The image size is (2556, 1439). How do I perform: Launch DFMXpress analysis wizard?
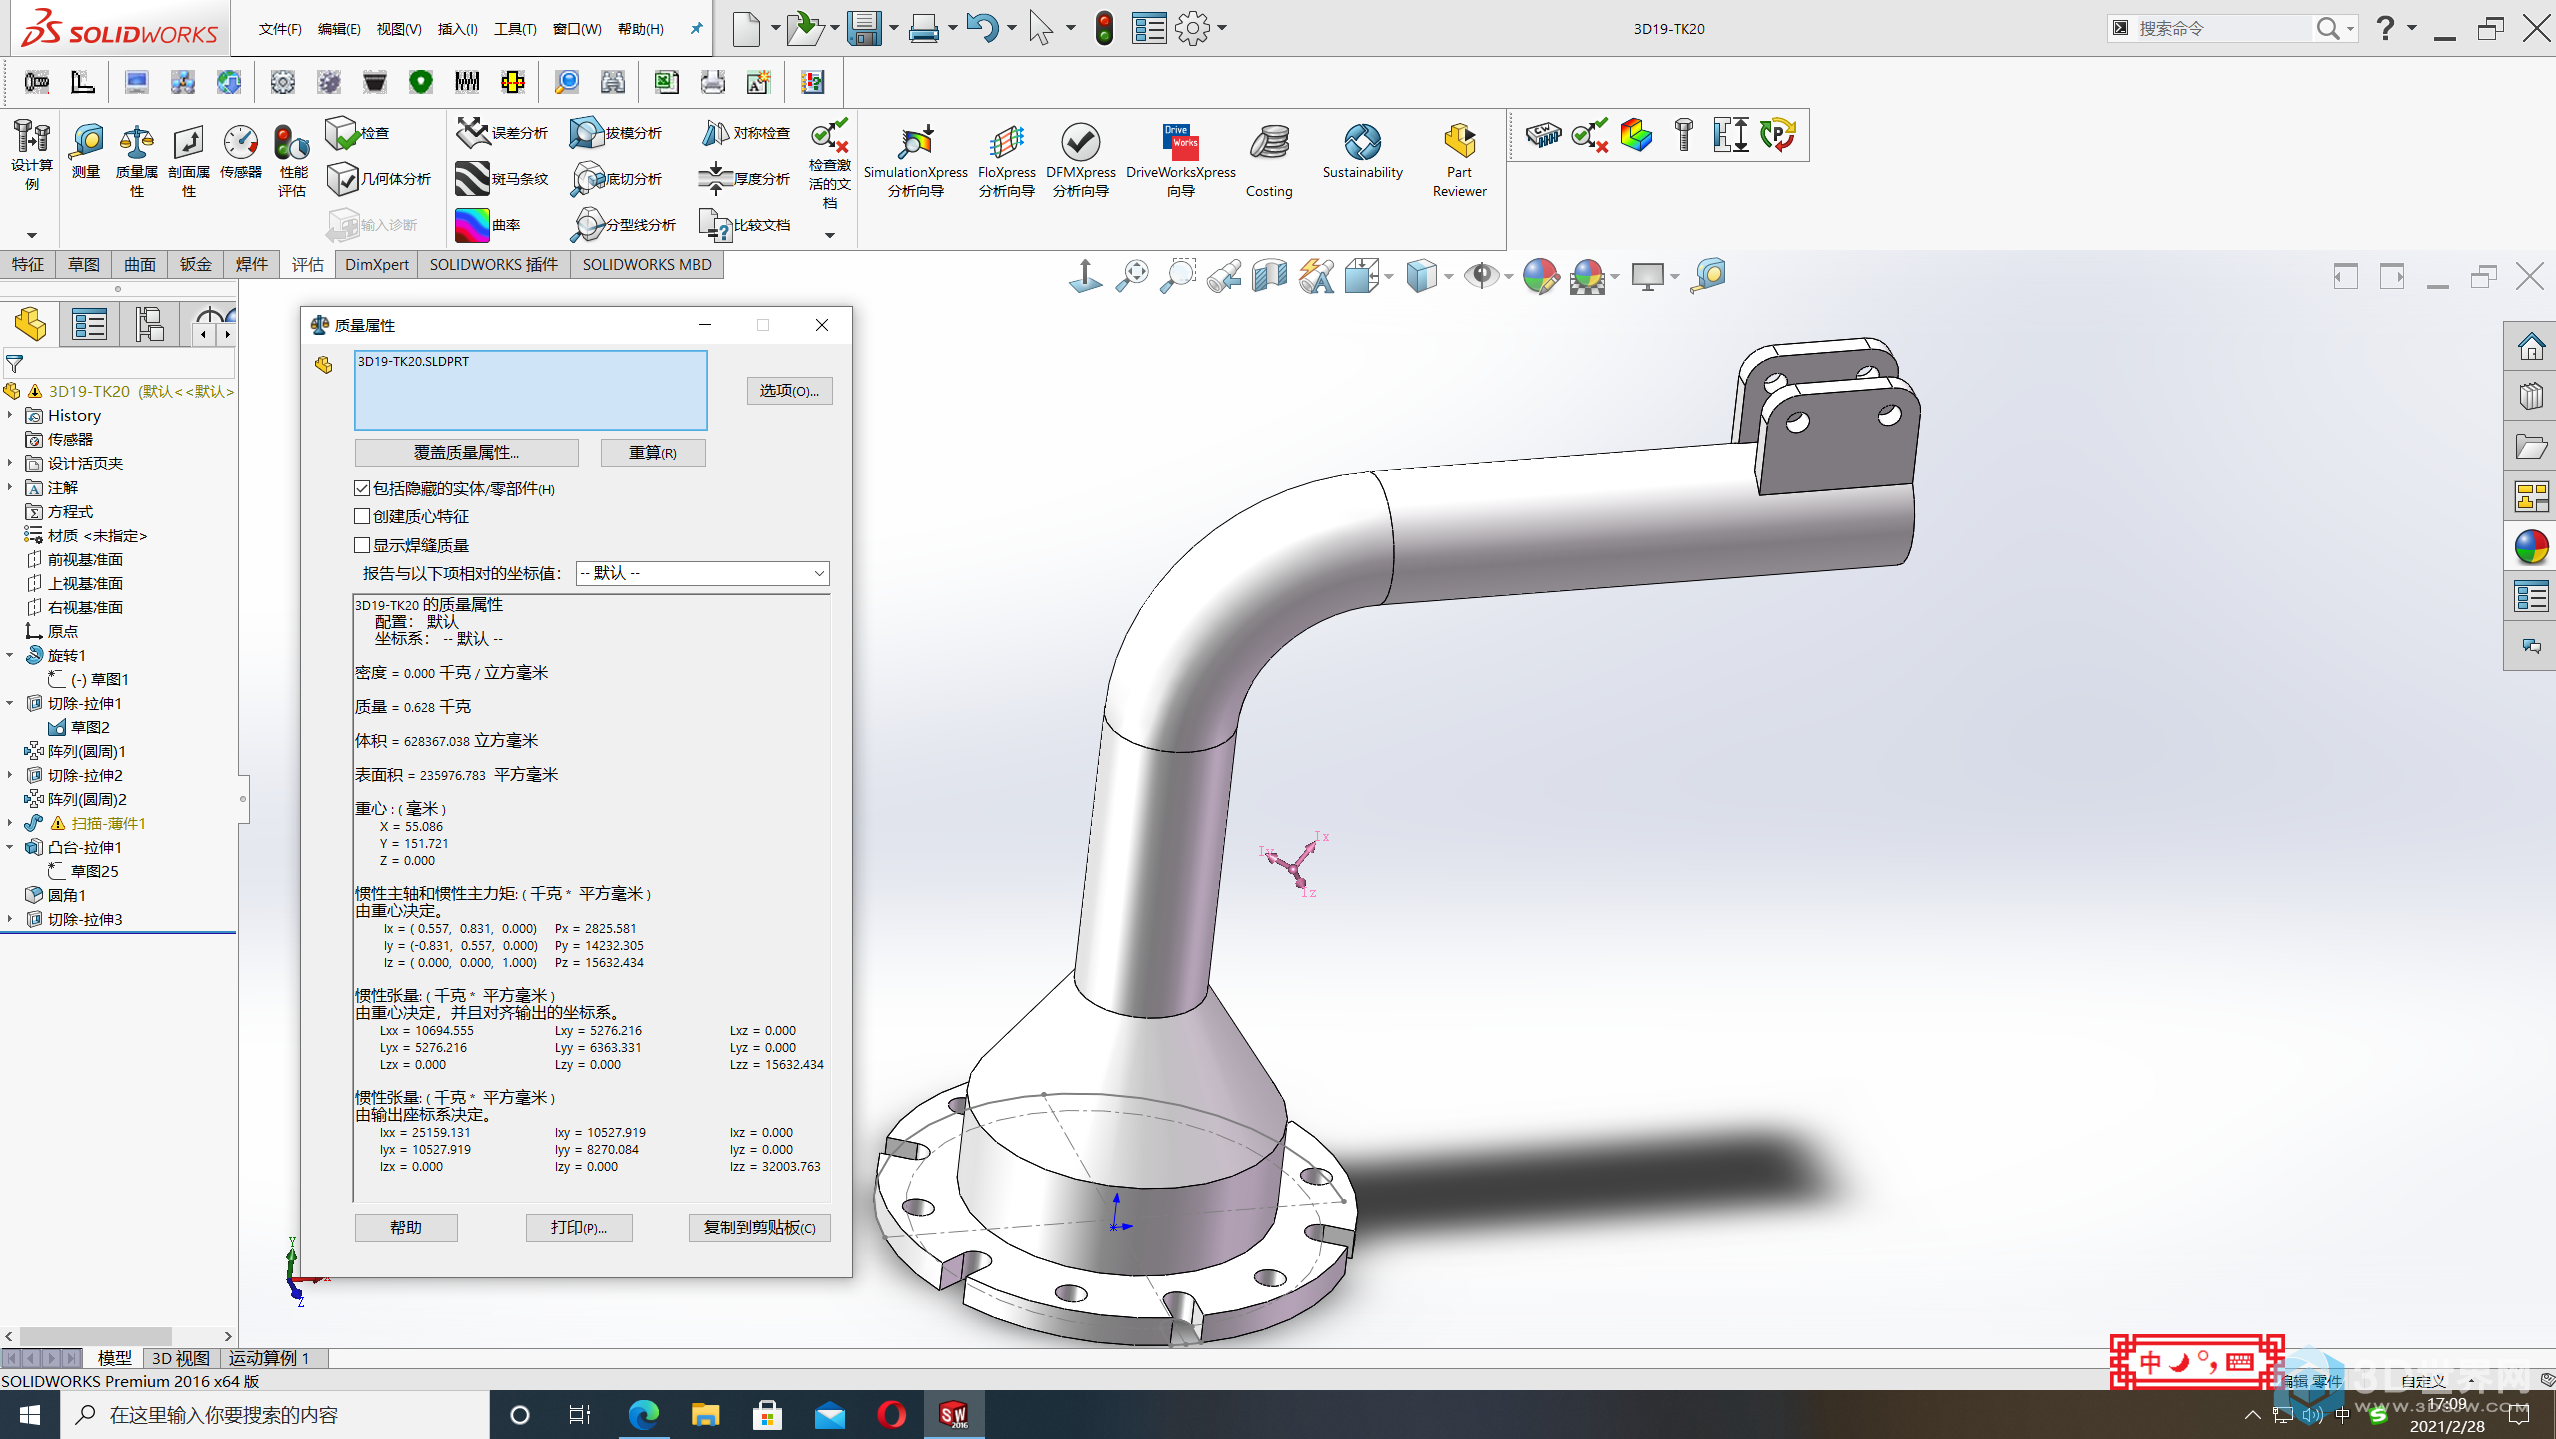click(1081, 161)
